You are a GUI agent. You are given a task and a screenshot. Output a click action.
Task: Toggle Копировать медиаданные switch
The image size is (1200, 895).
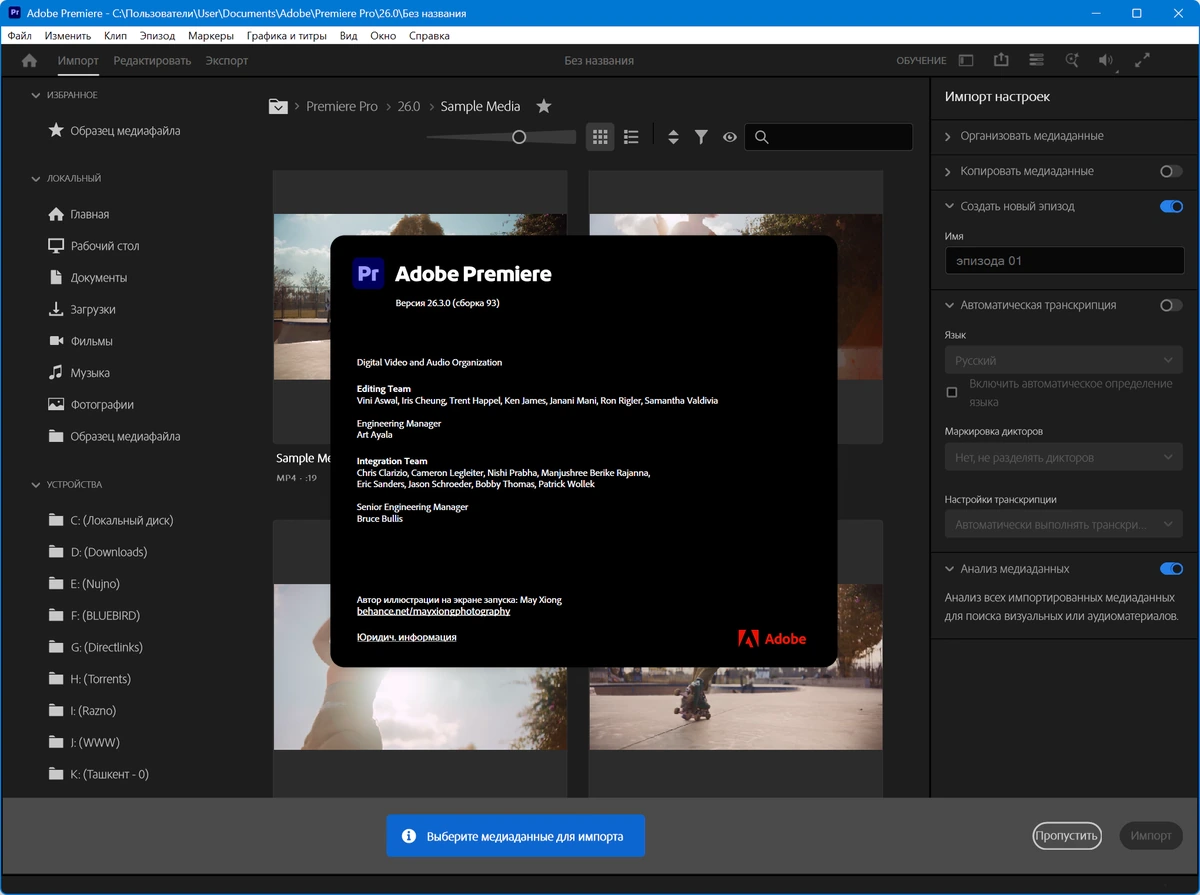coord(1171,171)
